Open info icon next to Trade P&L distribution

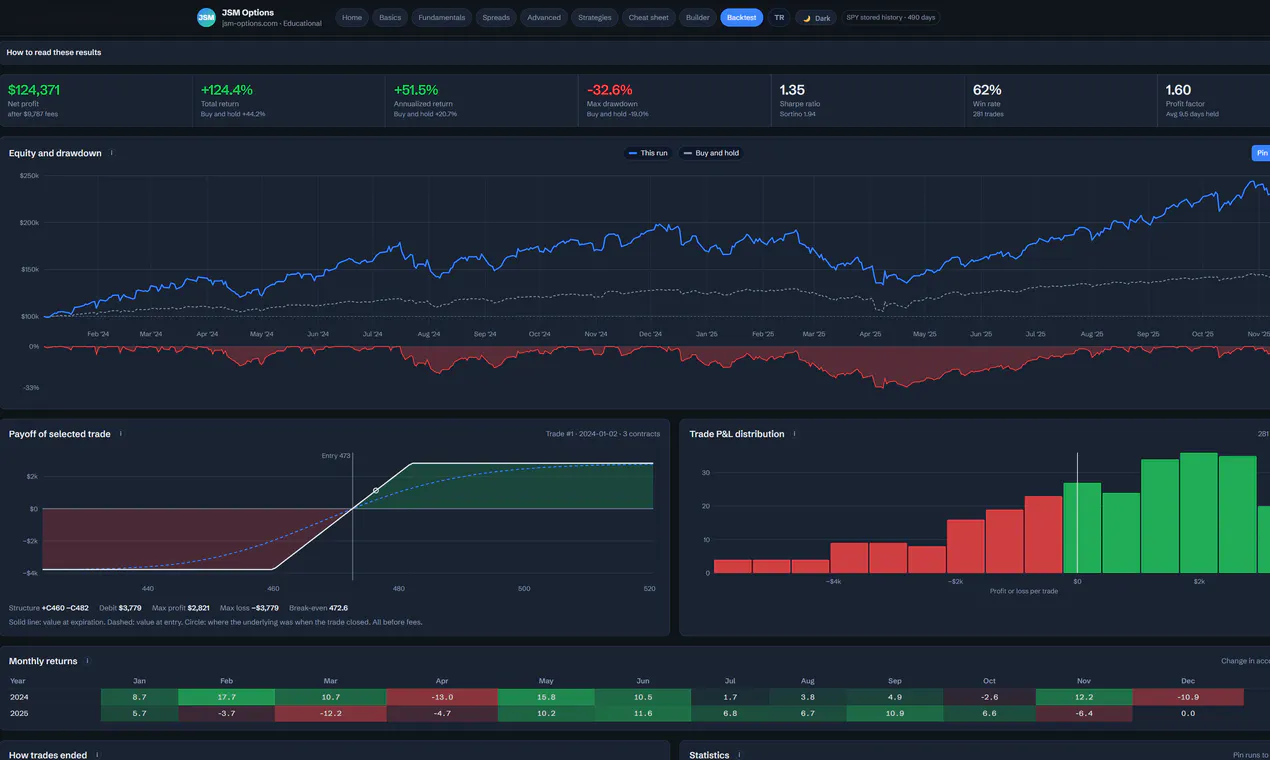(x=795, y=434)
